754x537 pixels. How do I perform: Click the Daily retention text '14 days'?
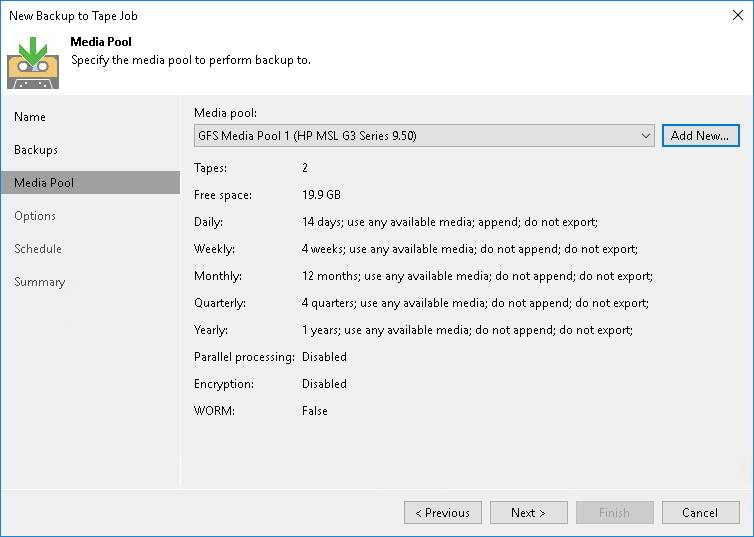321,222
